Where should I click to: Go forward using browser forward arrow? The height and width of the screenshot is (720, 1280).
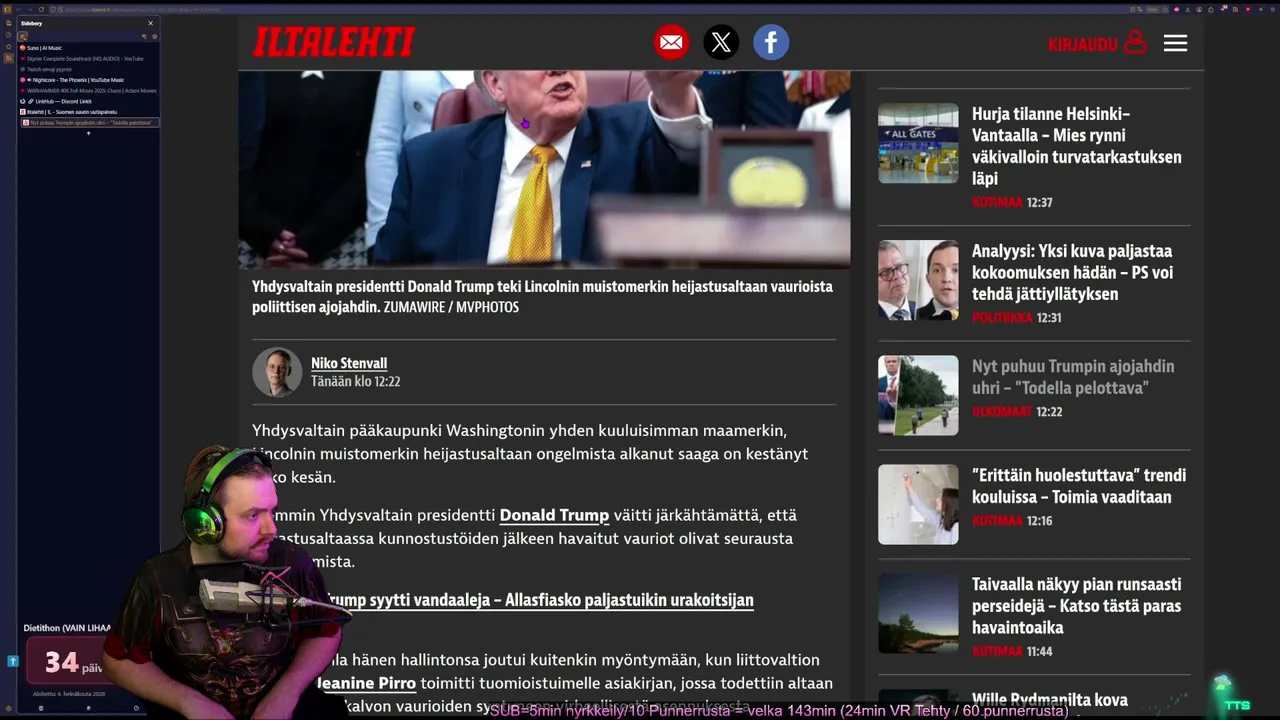coord(30,9)
